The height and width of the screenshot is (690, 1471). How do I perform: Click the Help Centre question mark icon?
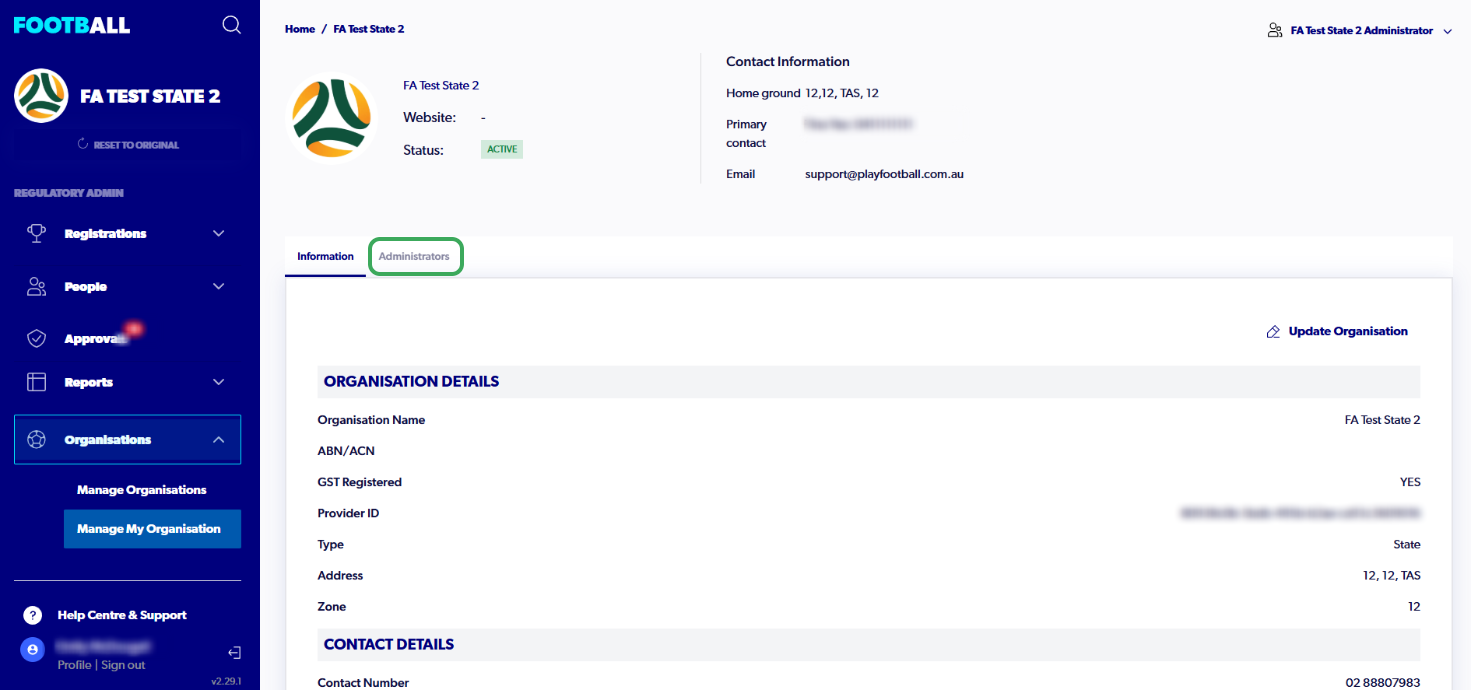tap(33, 615)
